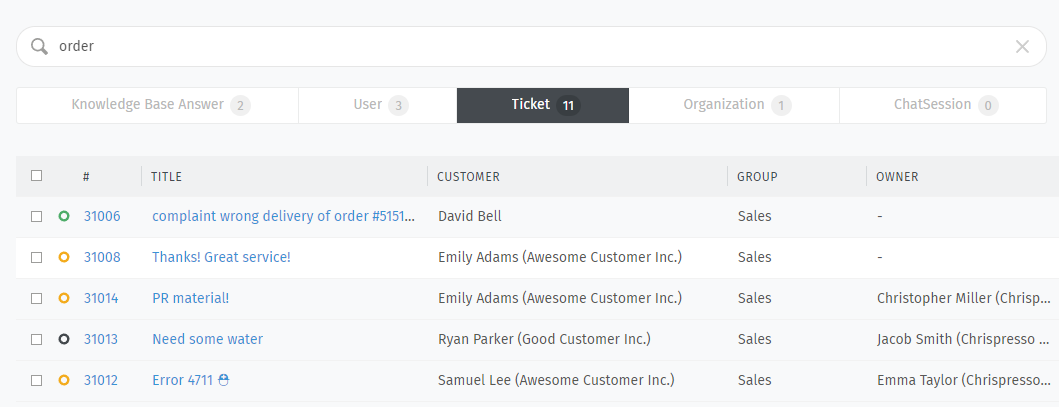Clear the search field with X icon
Viewport: 1059px width, 407px height.
coord(1022,46)
